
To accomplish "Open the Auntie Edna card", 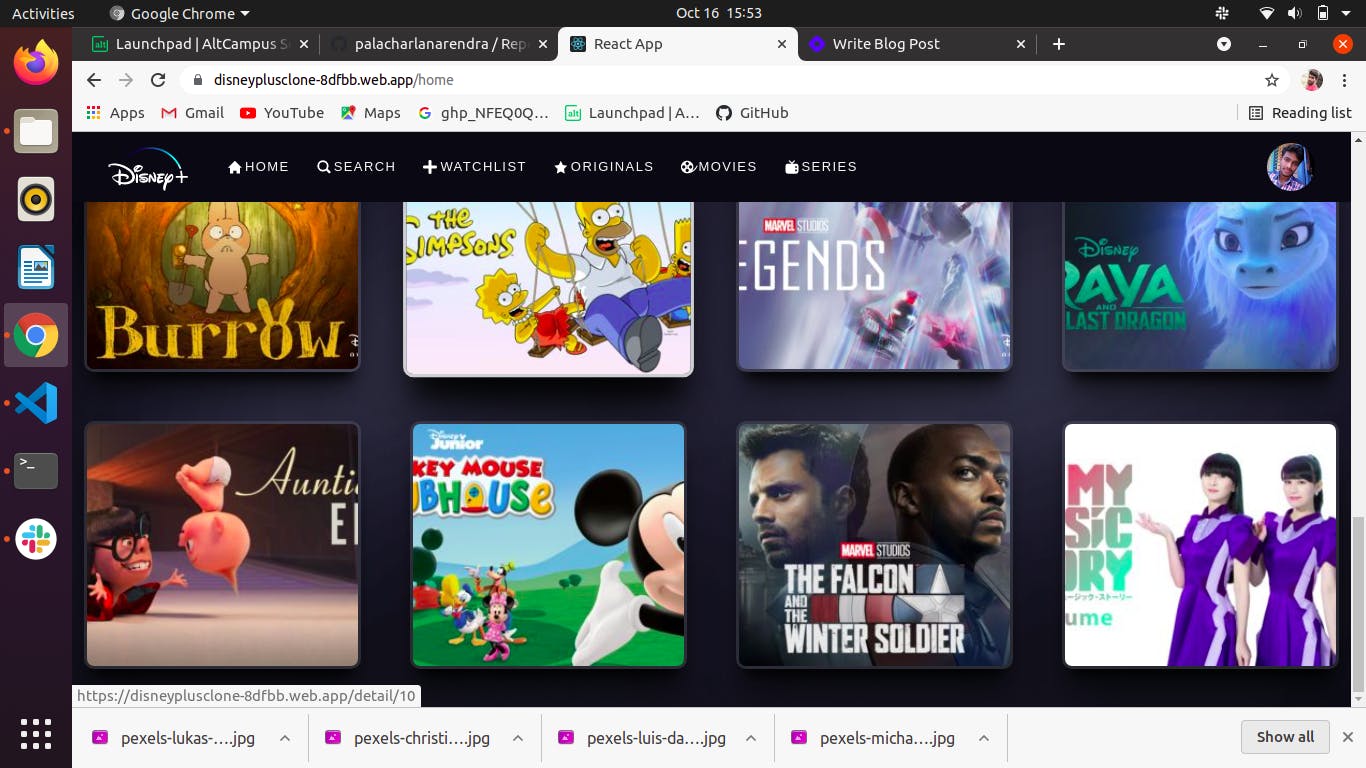I will coord(222,545).
